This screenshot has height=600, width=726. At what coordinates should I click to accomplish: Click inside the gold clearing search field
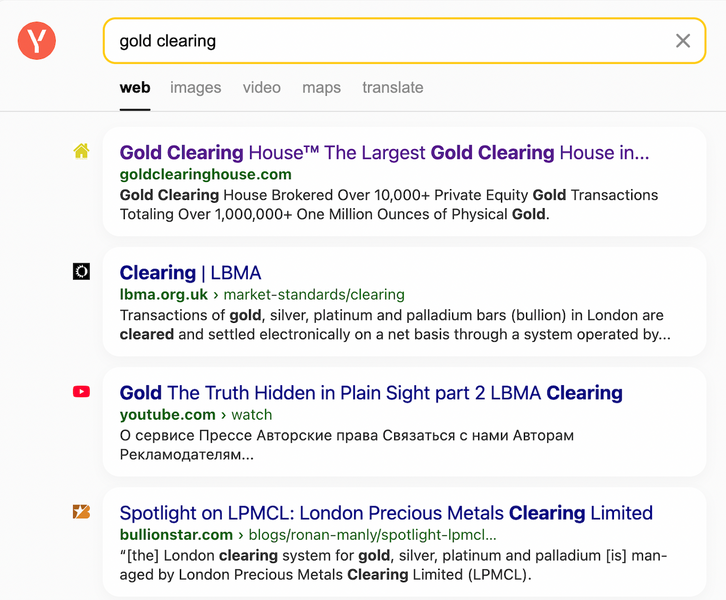pos(390,41)
